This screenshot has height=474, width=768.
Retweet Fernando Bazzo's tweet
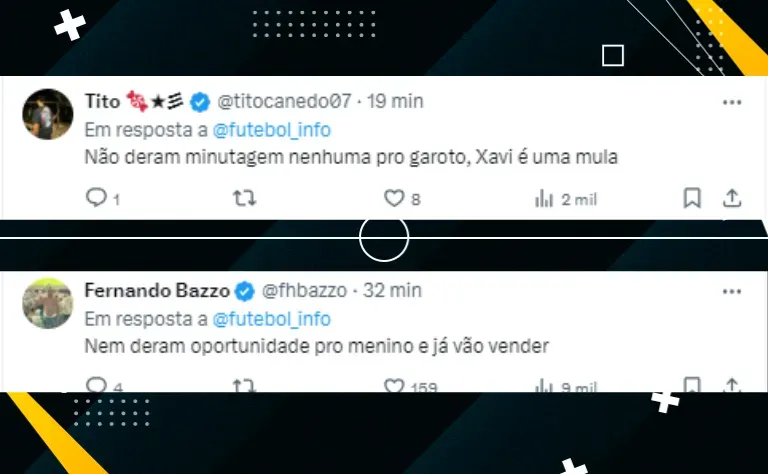244,385
